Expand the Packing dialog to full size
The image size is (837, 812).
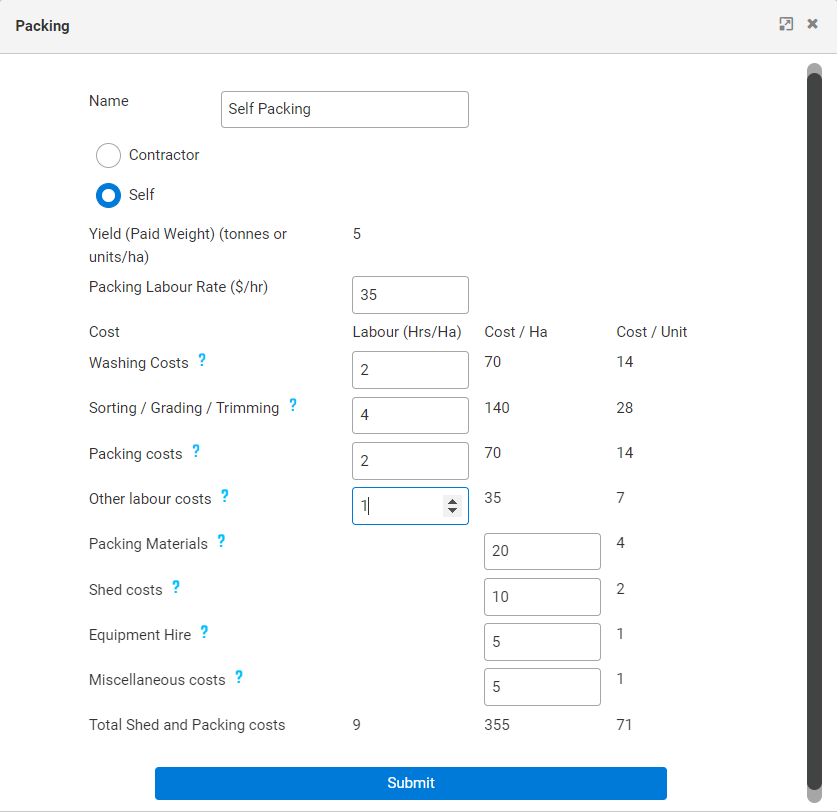[786, 24]
